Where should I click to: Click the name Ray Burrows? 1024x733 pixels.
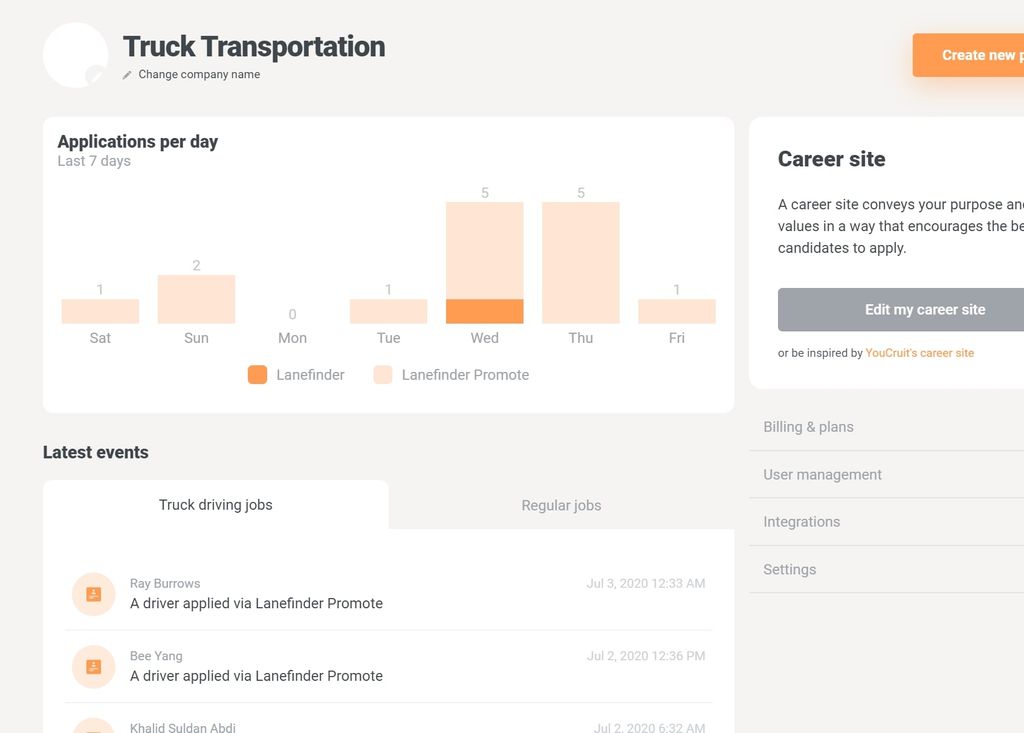pos(165,583)
